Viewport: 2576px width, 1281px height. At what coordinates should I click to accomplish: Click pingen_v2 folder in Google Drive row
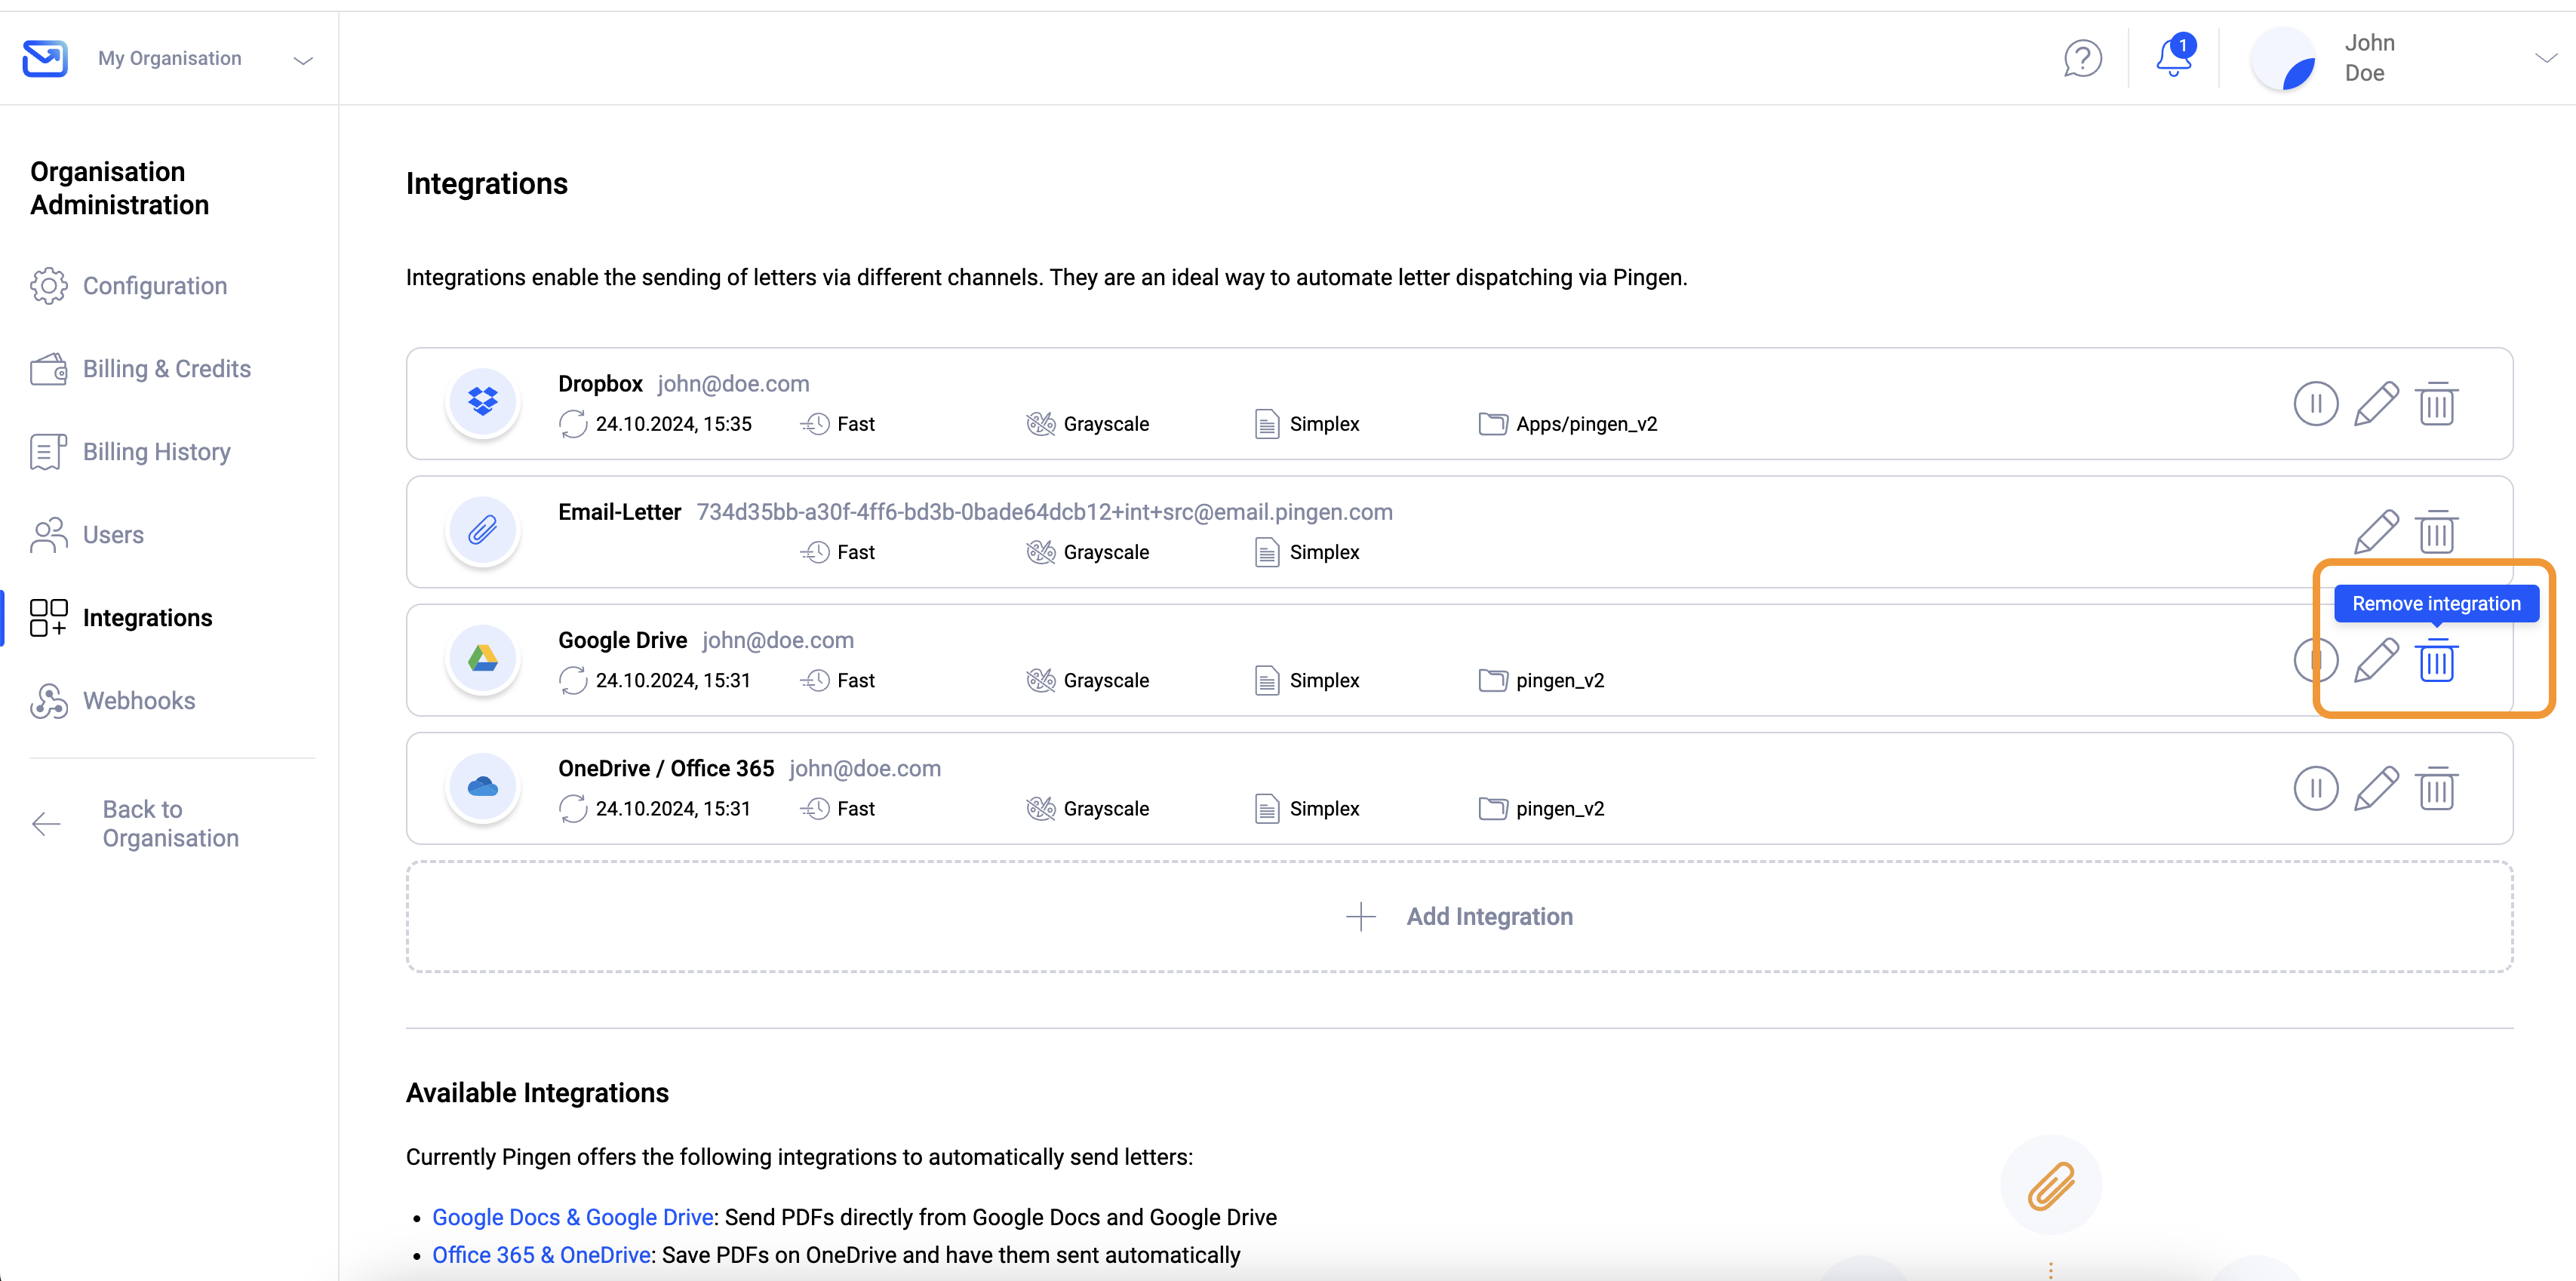1541,680
